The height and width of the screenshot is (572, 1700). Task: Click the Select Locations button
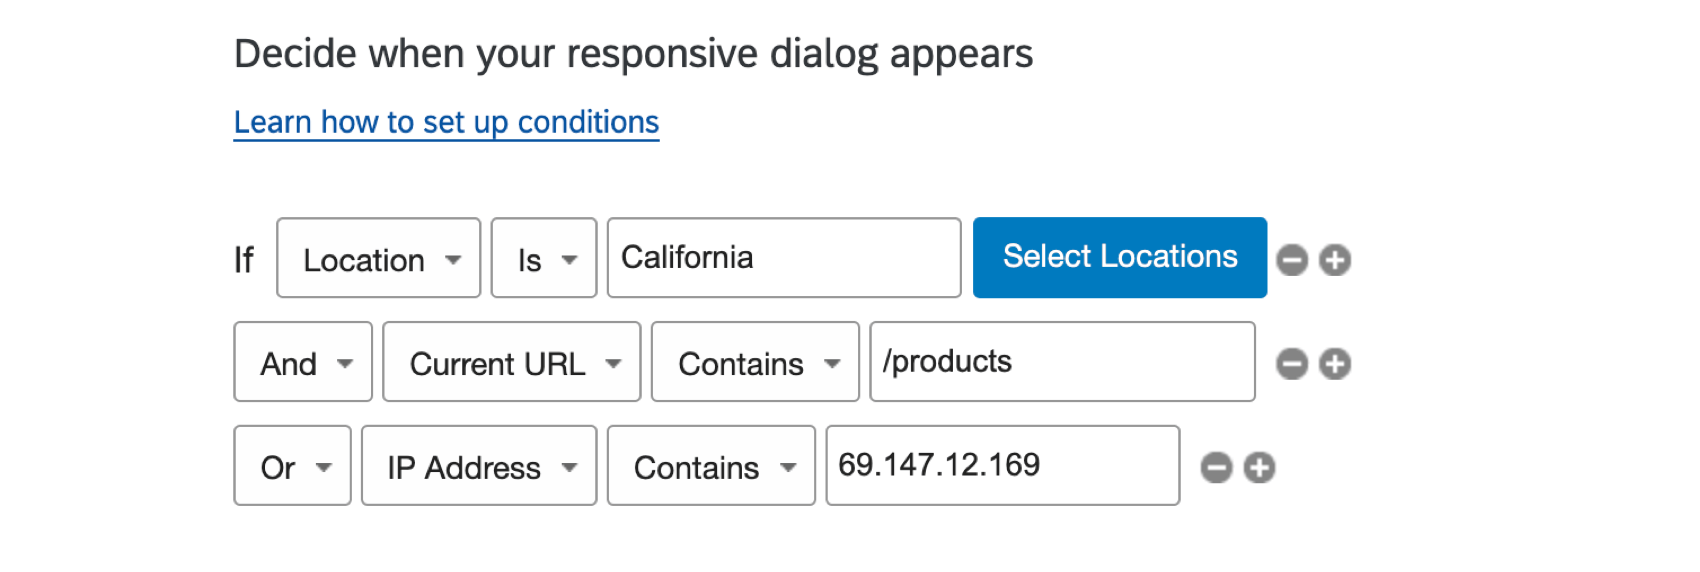point(1119,258)
